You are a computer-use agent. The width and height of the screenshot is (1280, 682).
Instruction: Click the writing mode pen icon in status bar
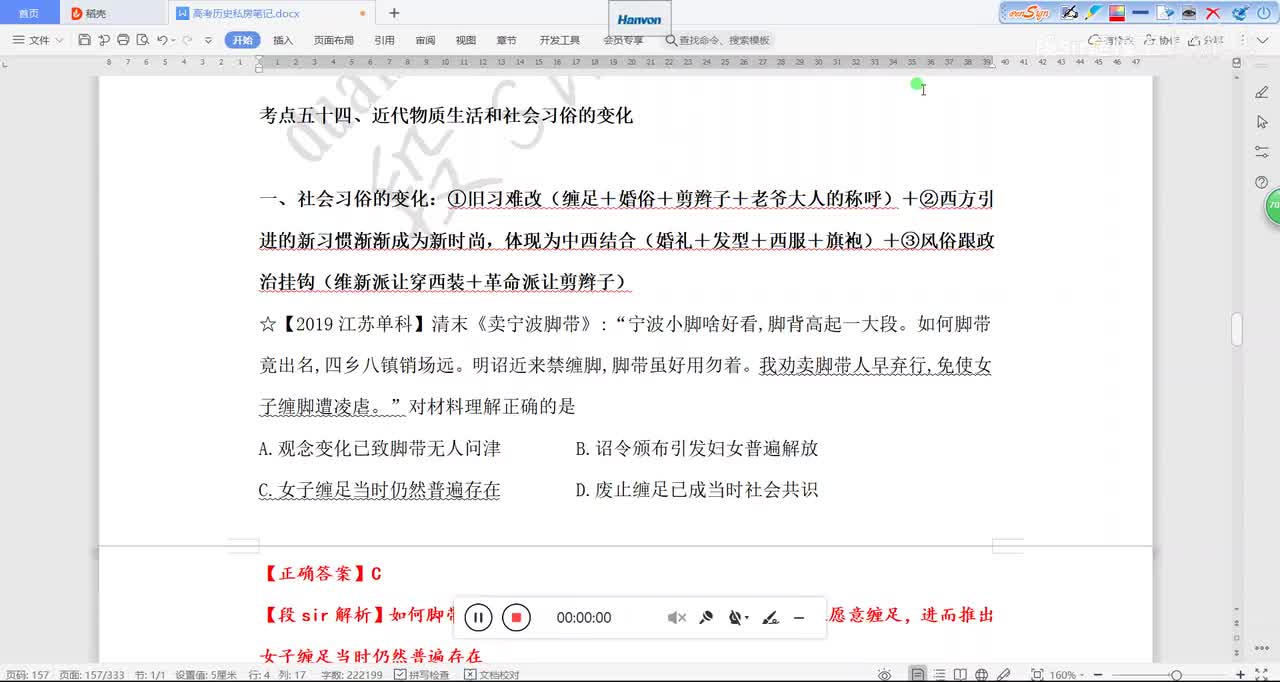[1004, 675]
